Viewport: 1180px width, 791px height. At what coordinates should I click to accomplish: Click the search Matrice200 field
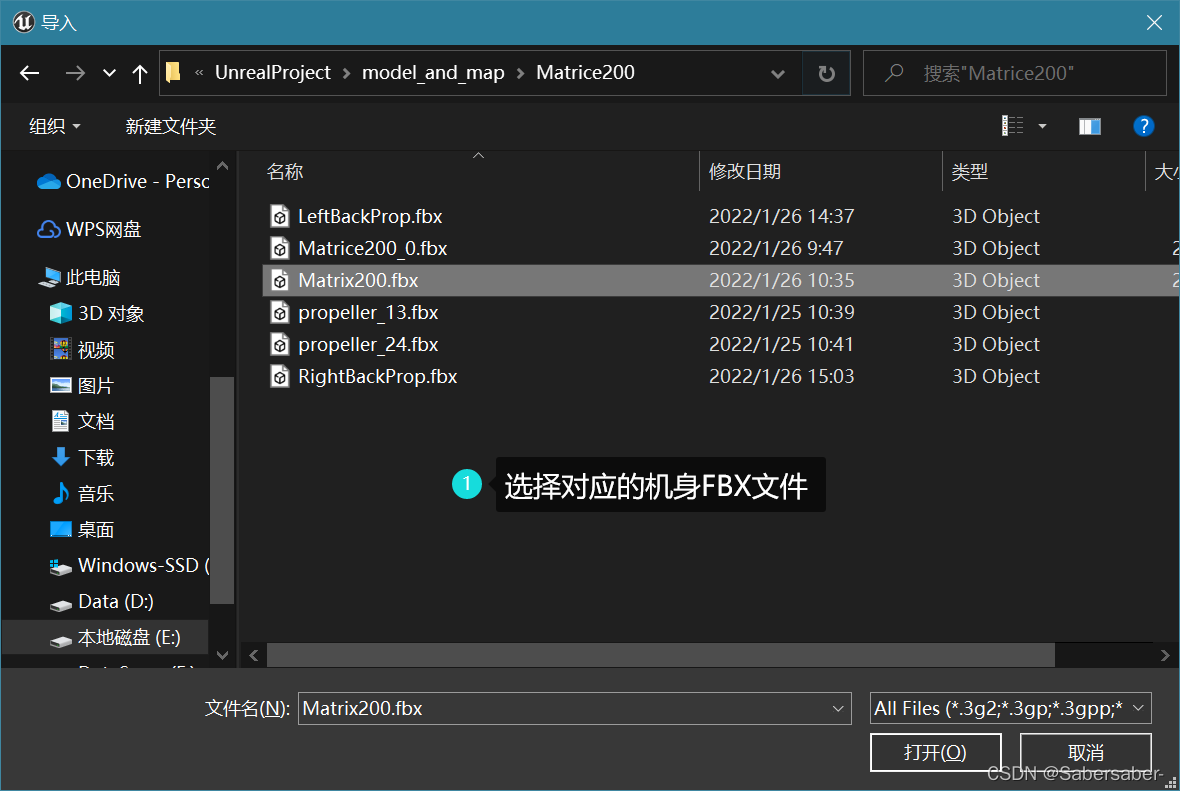coord(1014,73)
